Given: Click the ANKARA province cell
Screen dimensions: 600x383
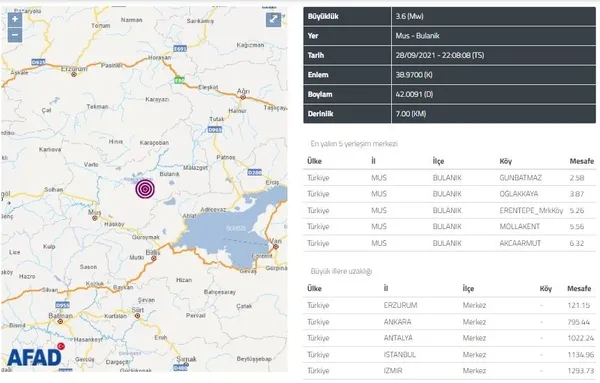Looking at the screenshot, I should (397, 322).
